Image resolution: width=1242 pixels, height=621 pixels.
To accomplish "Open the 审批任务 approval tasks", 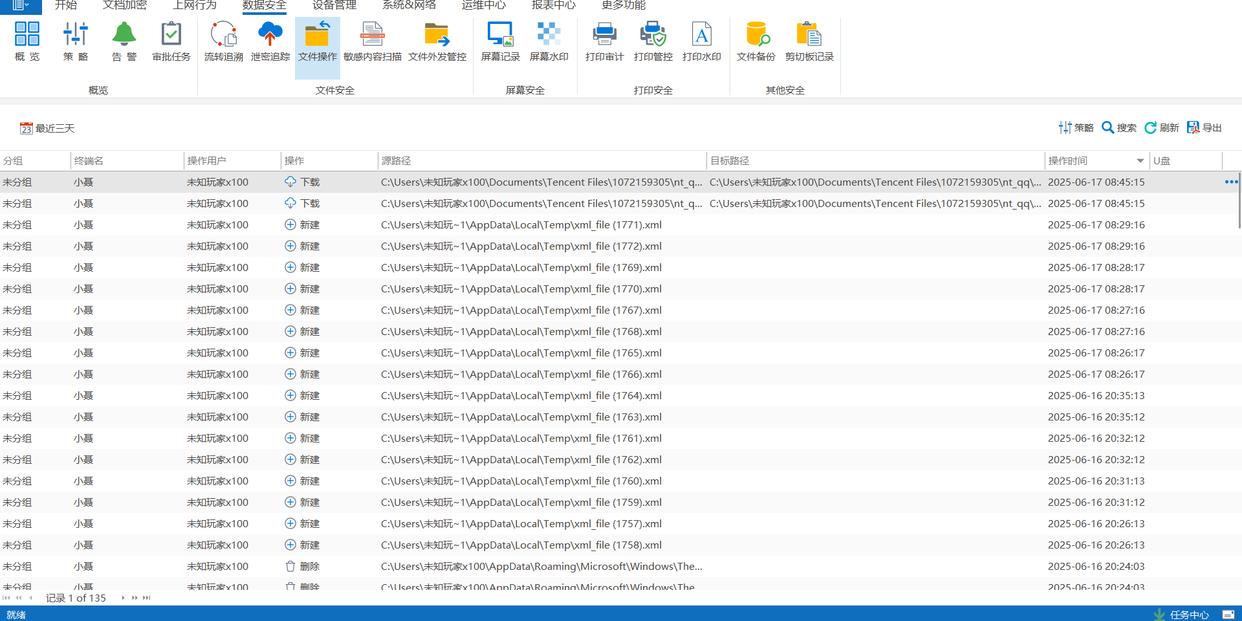I will tap(171, 42).
